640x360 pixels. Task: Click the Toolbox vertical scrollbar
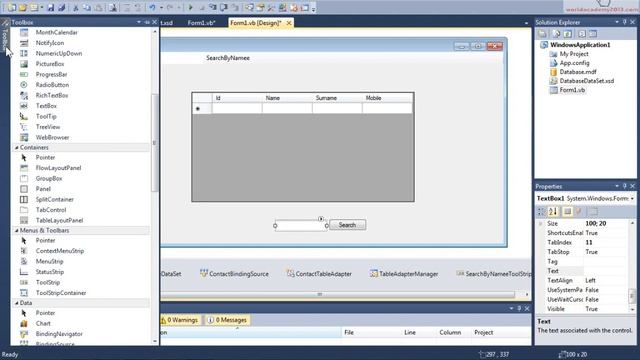click(155, 142)
